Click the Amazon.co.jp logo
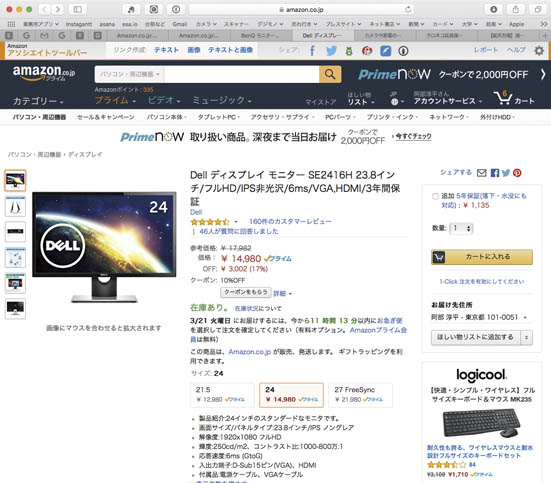The image size is (551, 483). (44, 73)
